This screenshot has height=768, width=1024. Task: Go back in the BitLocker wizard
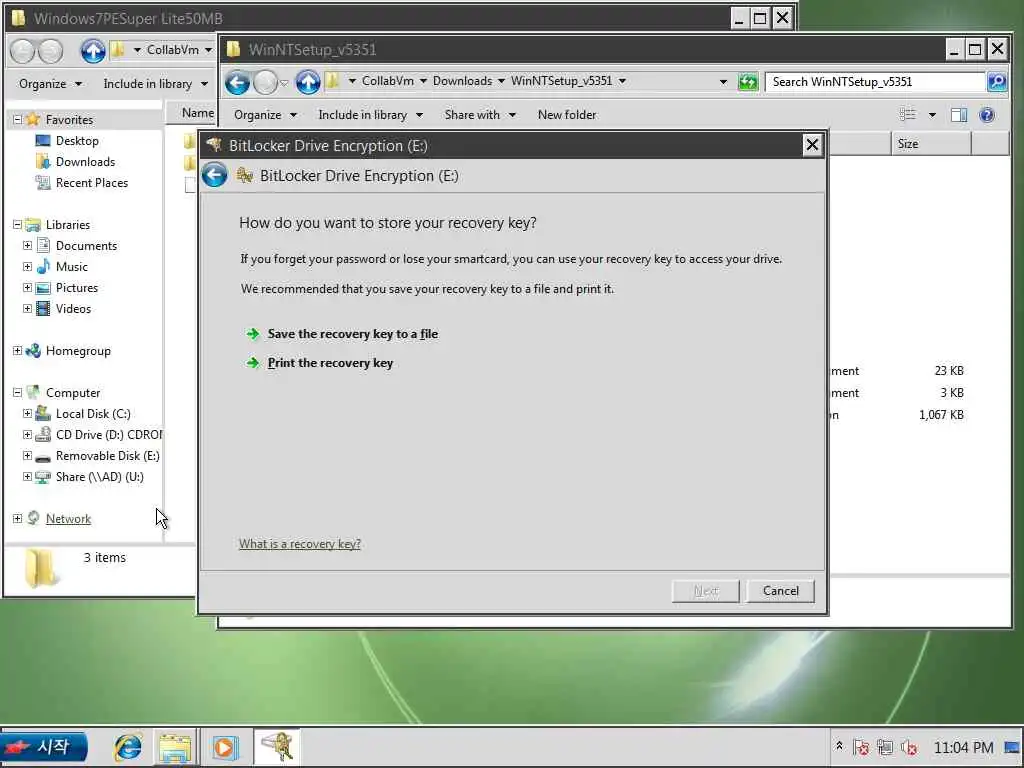coord(214,175)
